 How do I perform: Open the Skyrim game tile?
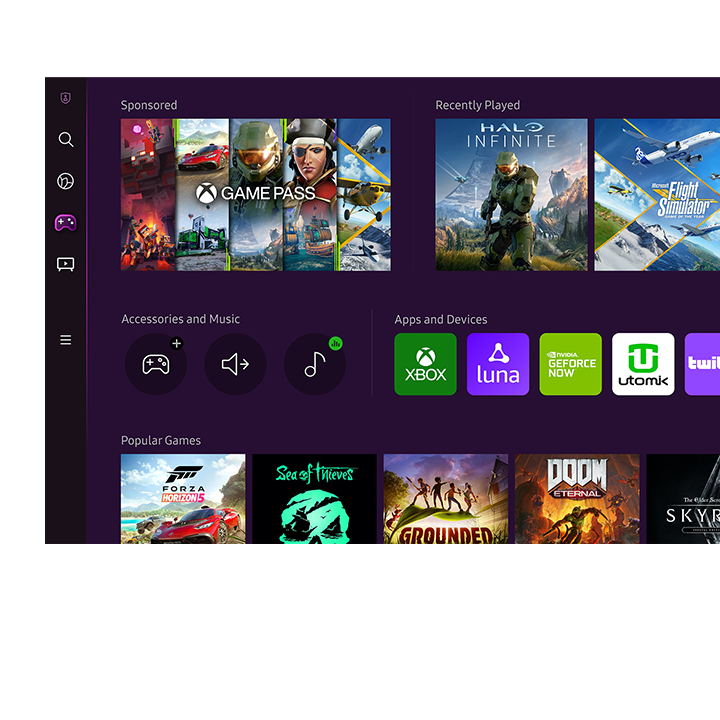[683, 499]
